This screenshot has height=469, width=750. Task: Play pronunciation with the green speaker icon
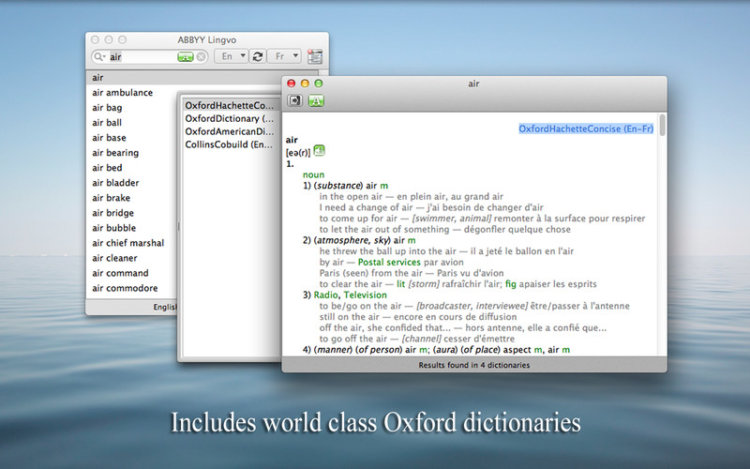pyautogui.click(x=319, y=151)
